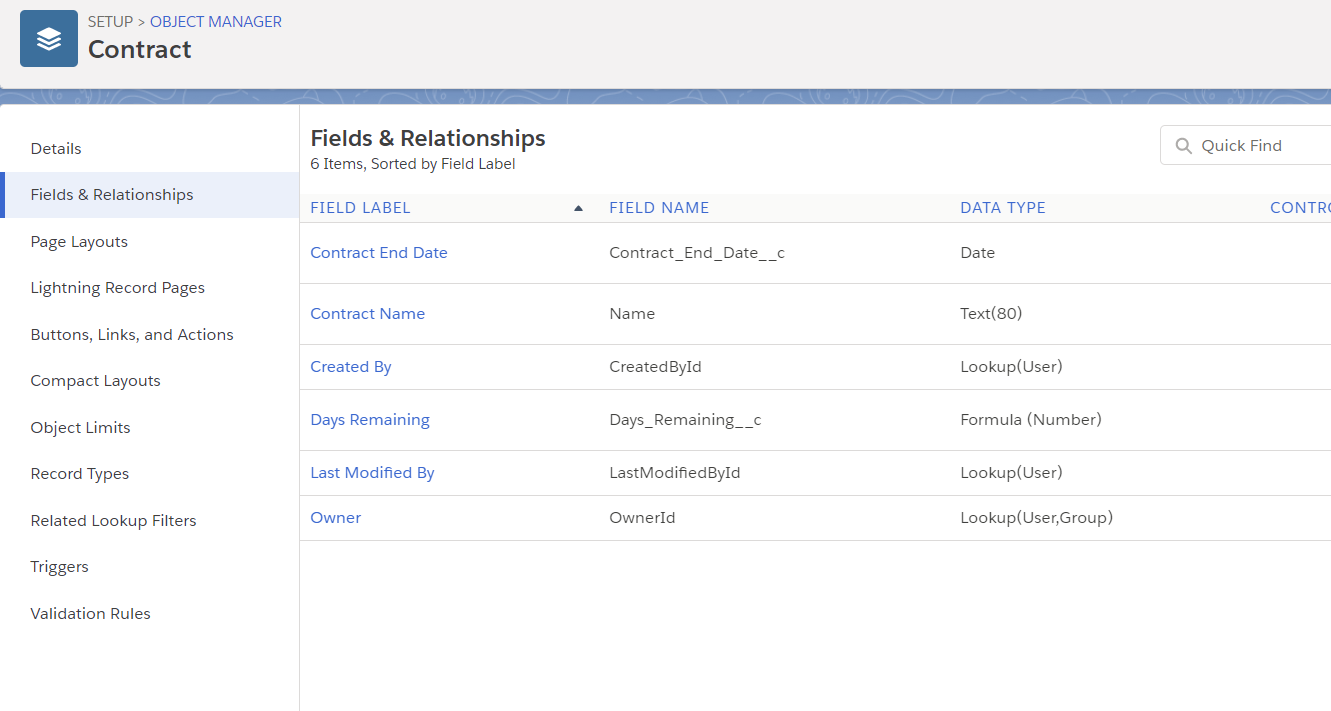Select Fields & Relationships in sidebar

112,195
